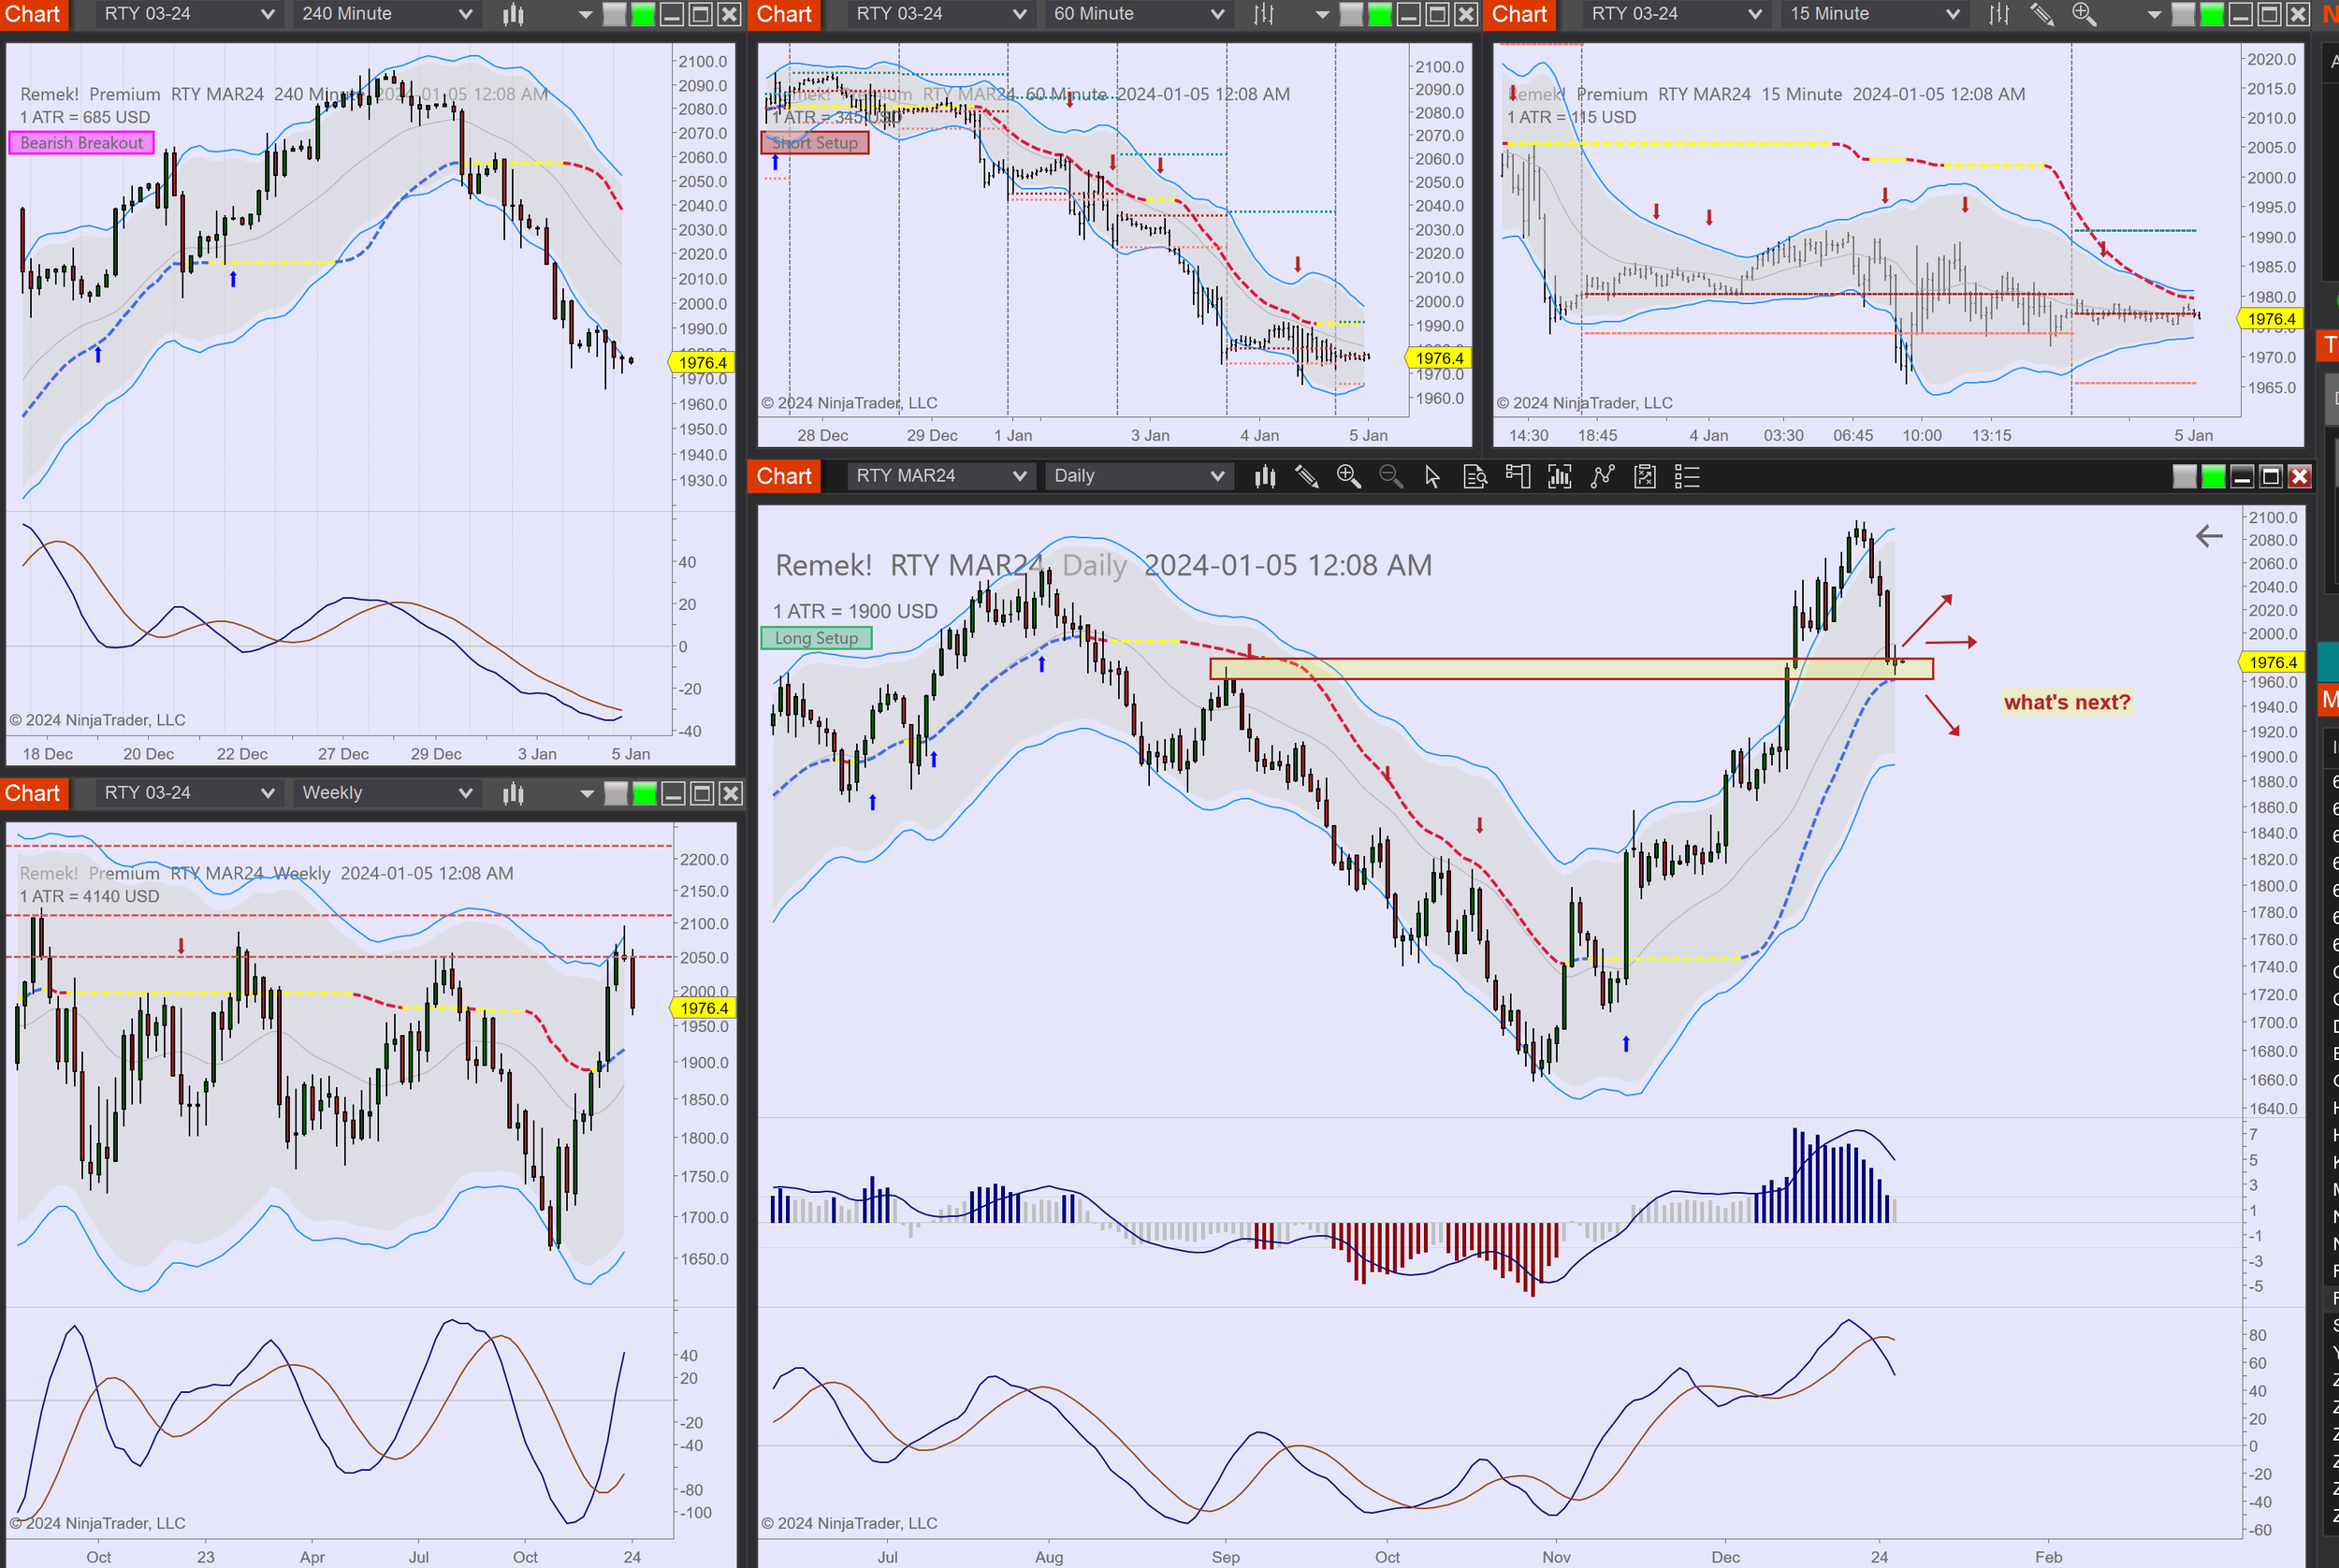Click the Long Setup label

816,638
